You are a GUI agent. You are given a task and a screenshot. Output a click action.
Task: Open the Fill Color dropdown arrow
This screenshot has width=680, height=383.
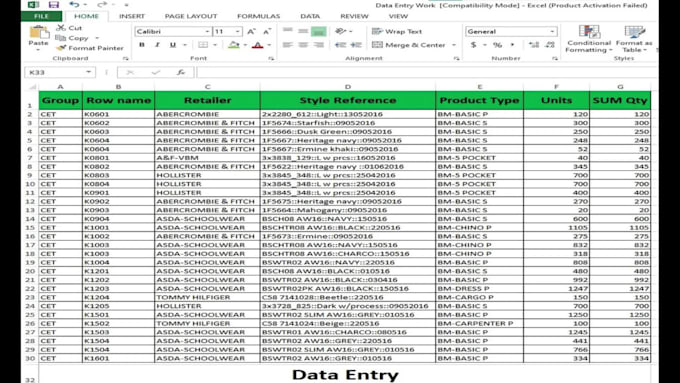tap(245, 45)
